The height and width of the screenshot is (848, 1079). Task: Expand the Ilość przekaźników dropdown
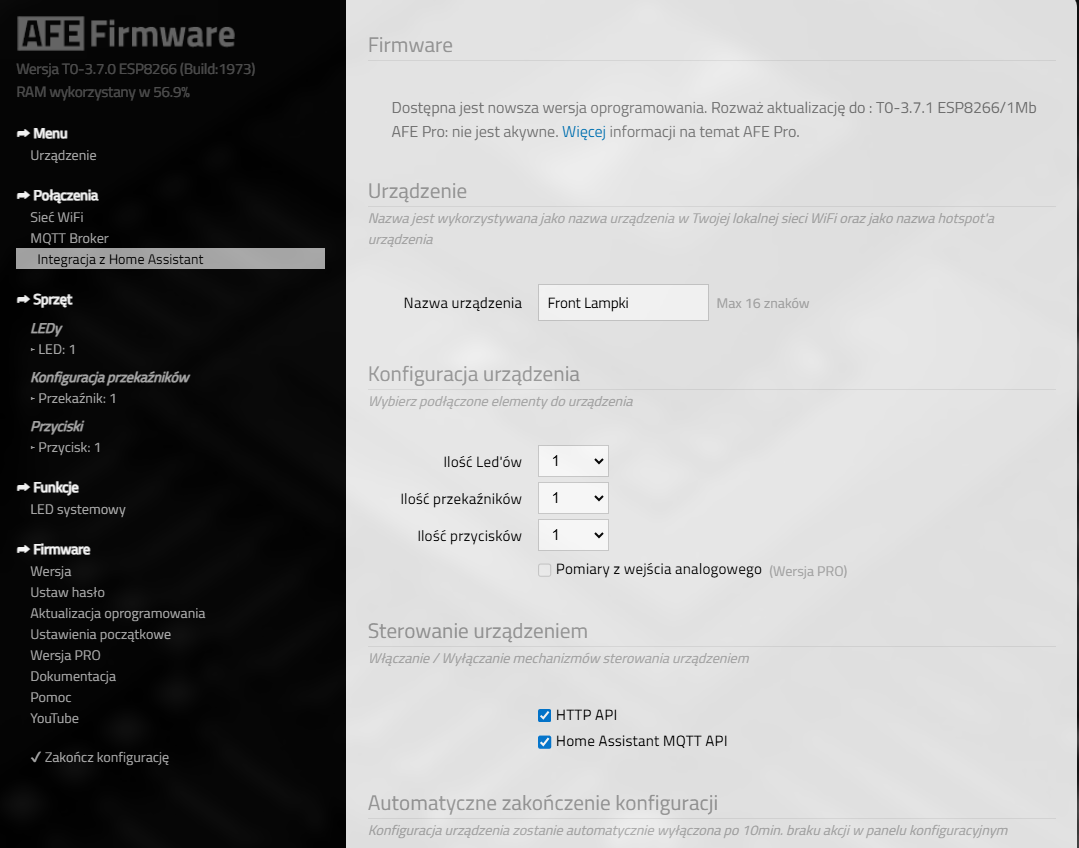coord(573,498)
